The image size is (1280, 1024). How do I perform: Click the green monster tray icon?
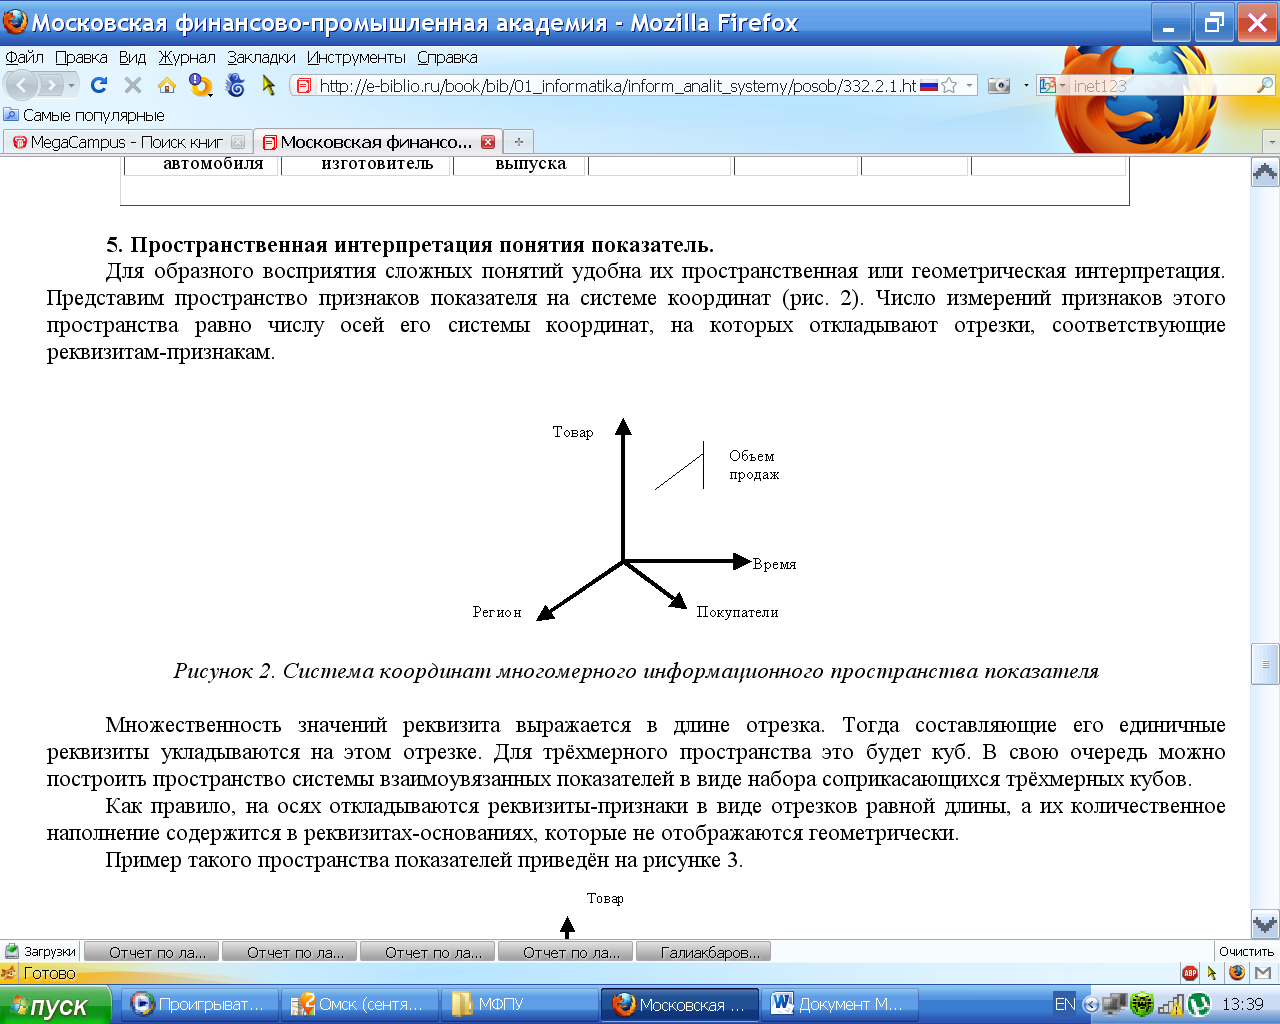point(1142,1004)
